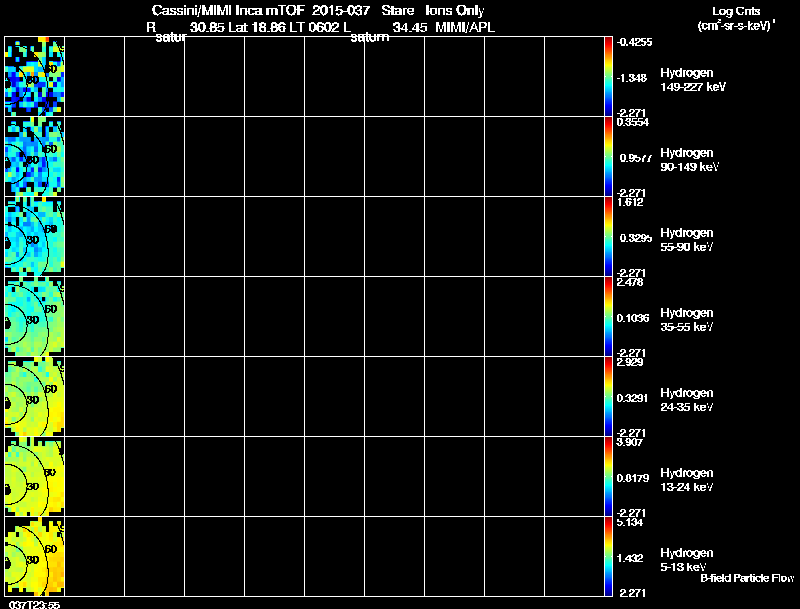
Task: Click the '30.85' radial distance value
Action: (207, 28)
